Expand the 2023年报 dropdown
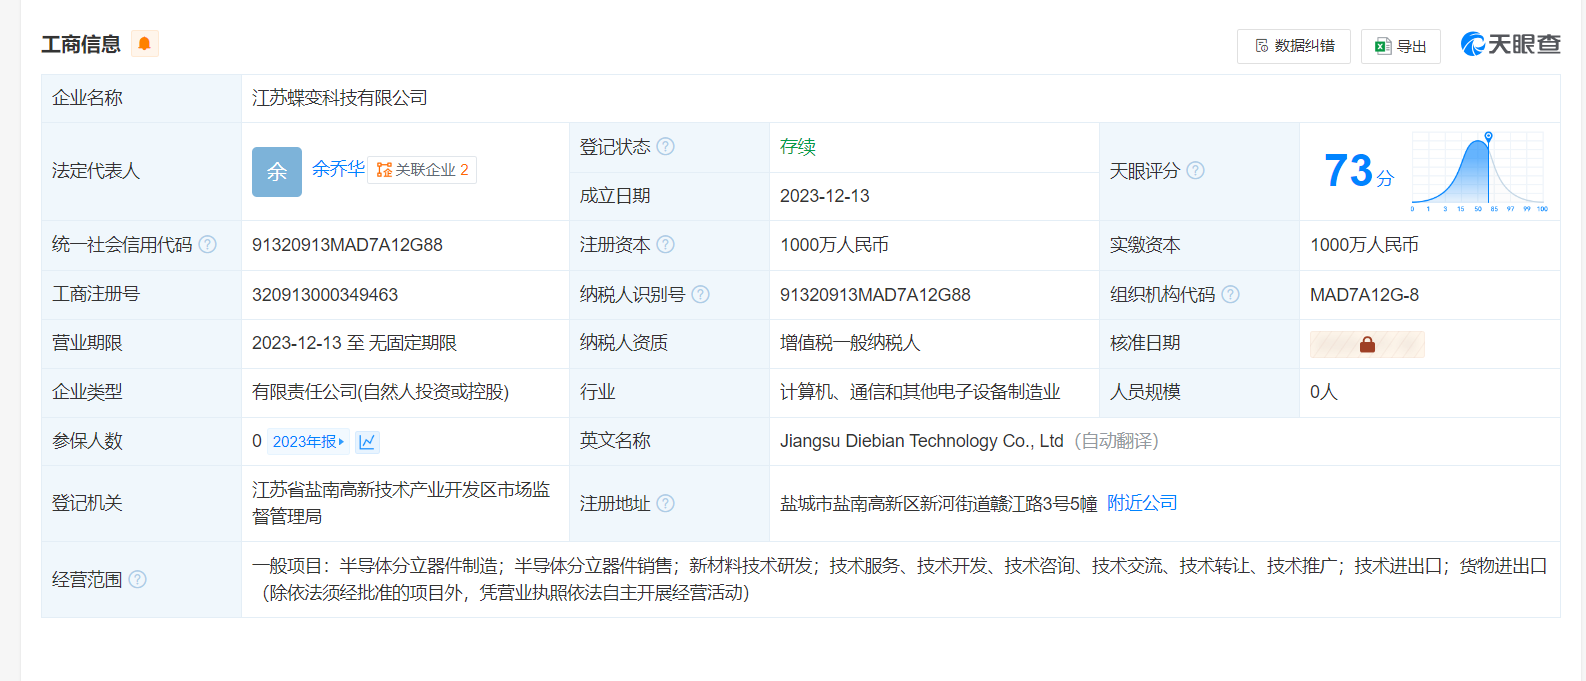Viewport: 1586px width, 681px height. (309, 442)
